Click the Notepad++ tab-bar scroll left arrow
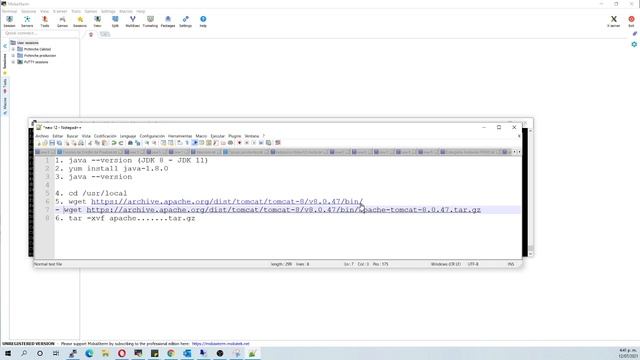 click(x=514, y=152)
